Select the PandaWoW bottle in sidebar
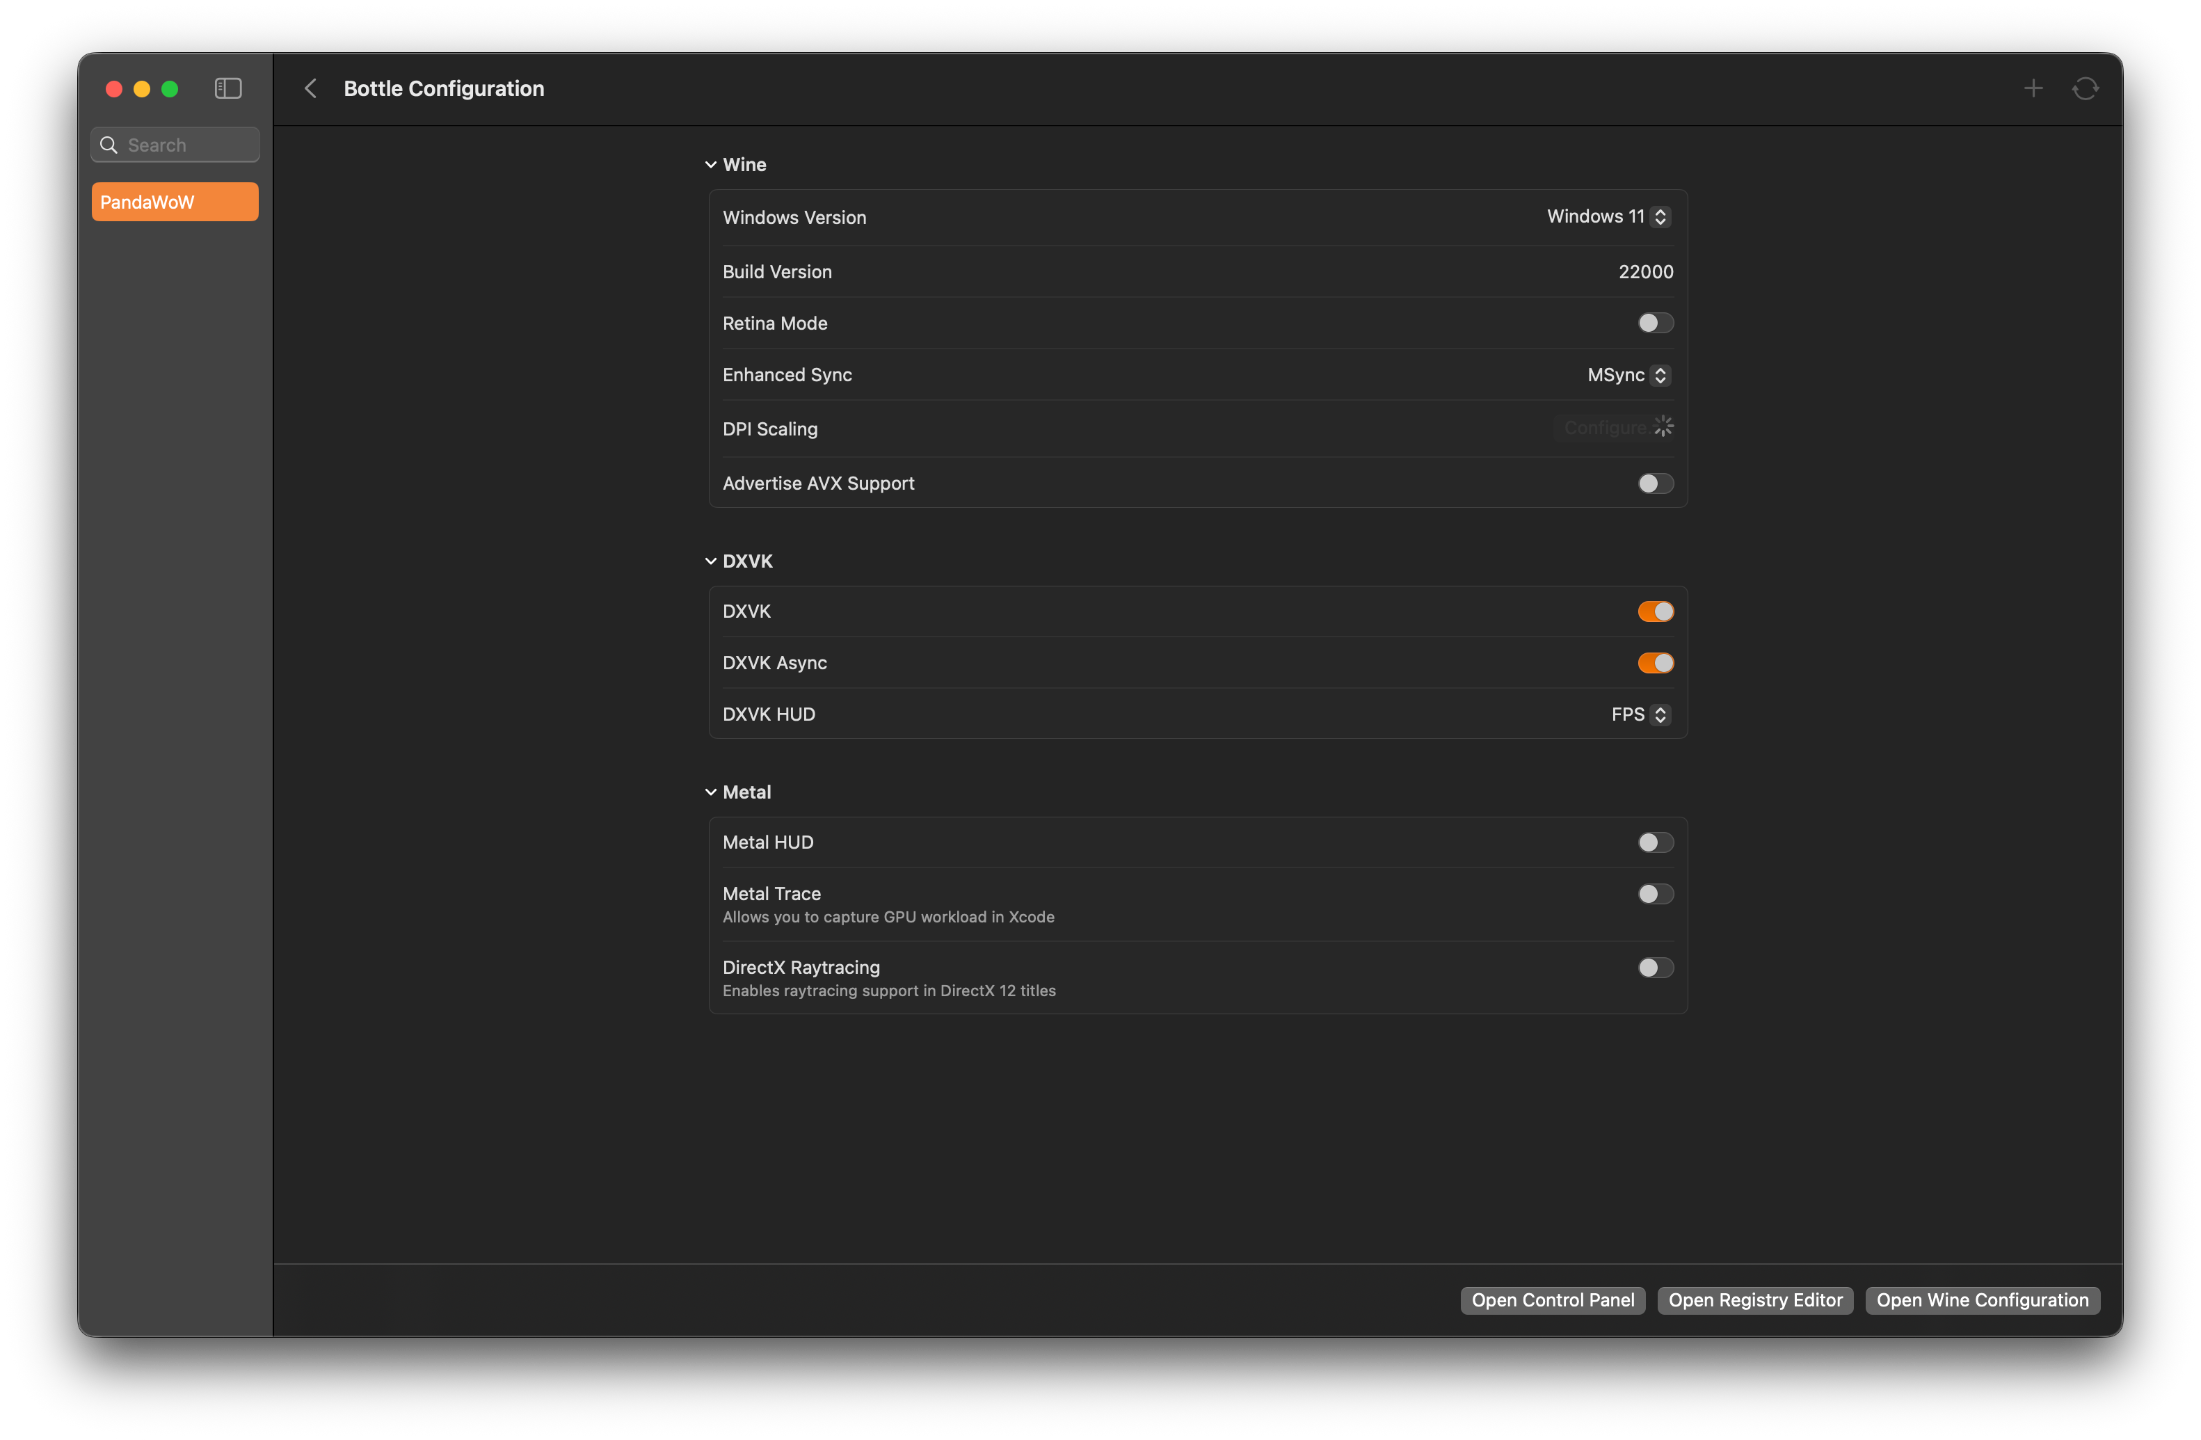Image resolution: width=2201 pixels, height=1440 pixels. tap(175, 202)
